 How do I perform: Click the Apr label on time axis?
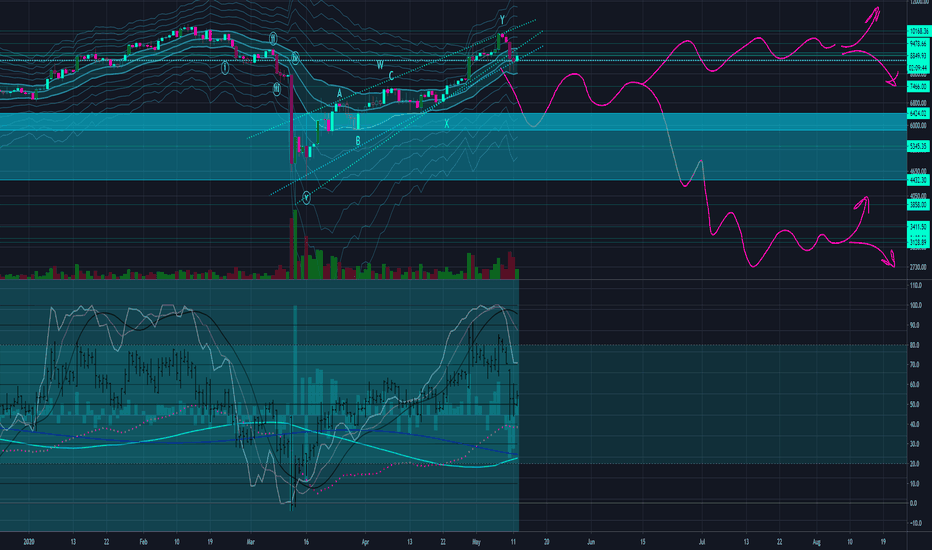point(365,542)
